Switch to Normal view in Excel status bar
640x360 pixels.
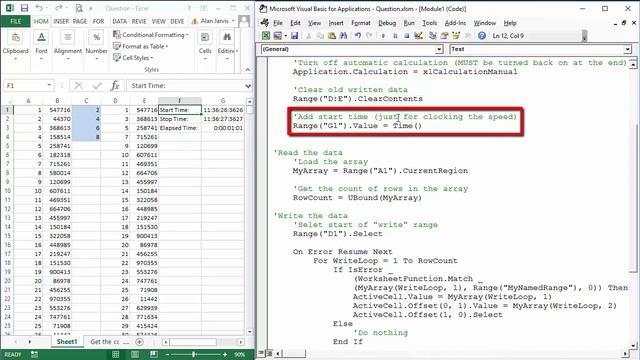(x=116, y=354)
